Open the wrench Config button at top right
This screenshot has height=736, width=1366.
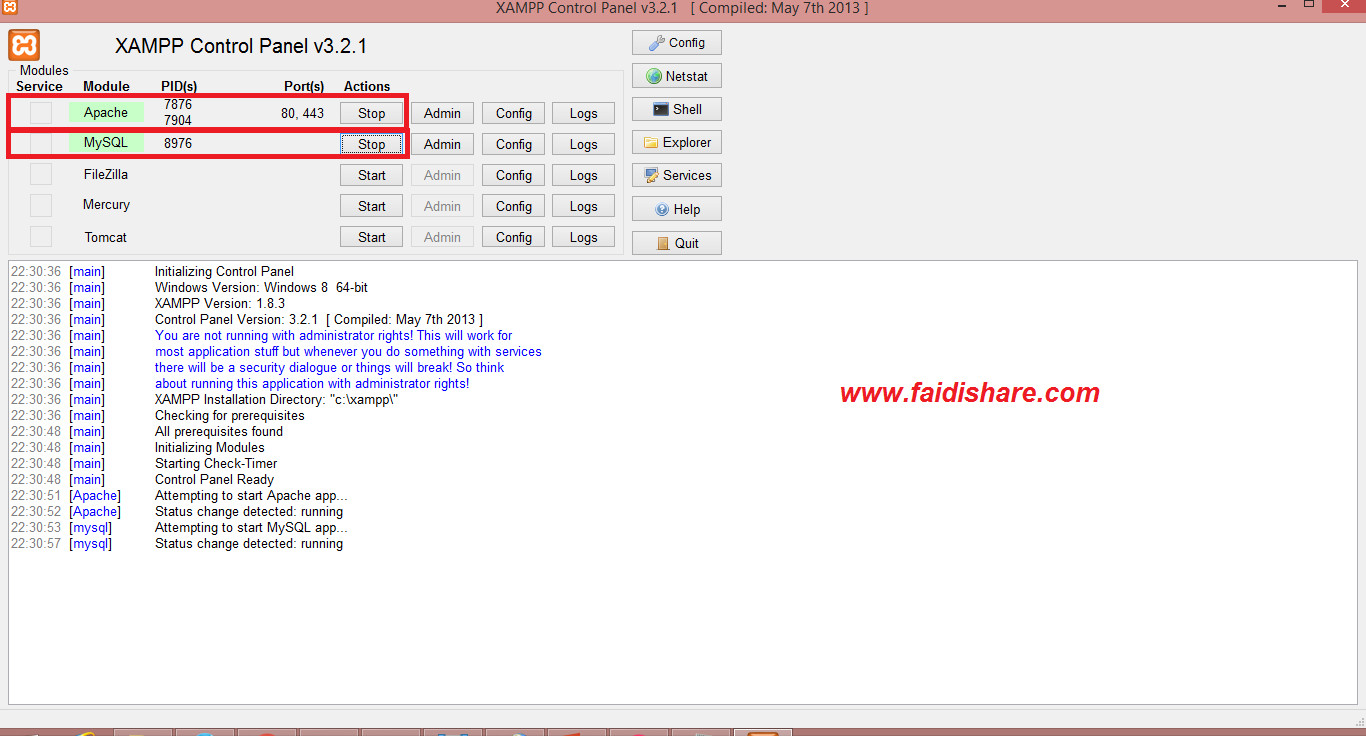[677, 43]
